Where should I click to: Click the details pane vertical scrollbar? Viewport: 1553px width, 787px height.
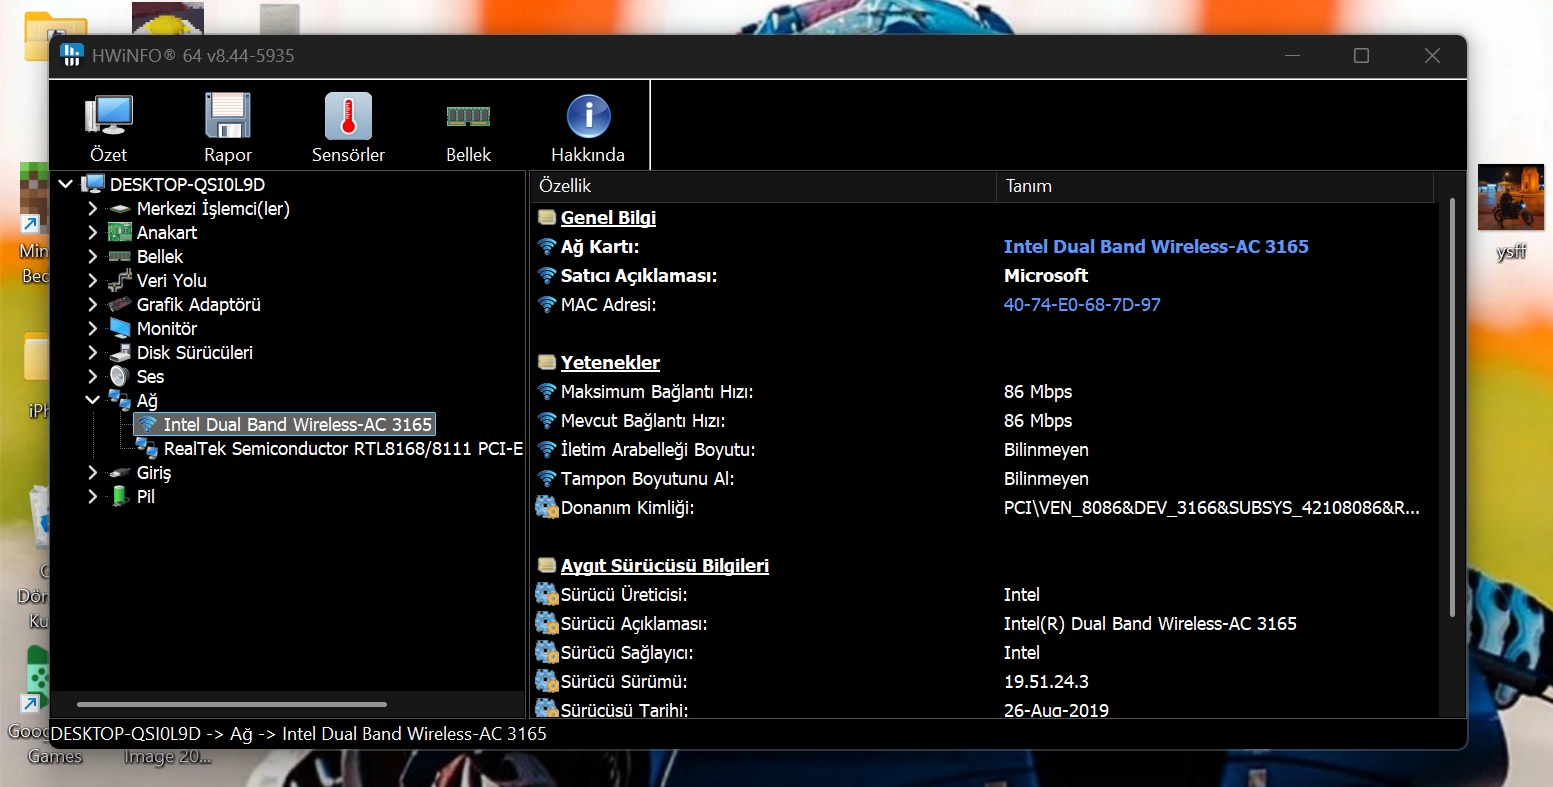click(1452, 407)
